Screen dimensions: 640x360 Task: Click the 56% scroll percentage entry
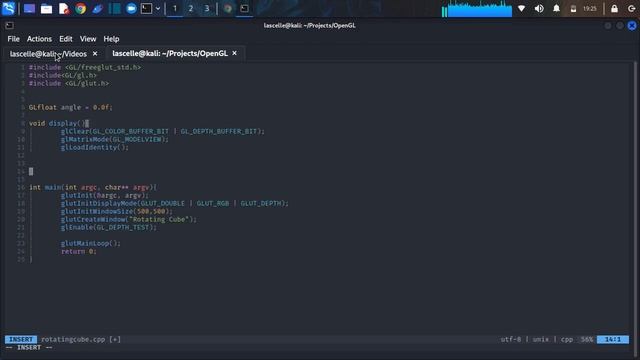pyautogui.click(x=587, y=339)
